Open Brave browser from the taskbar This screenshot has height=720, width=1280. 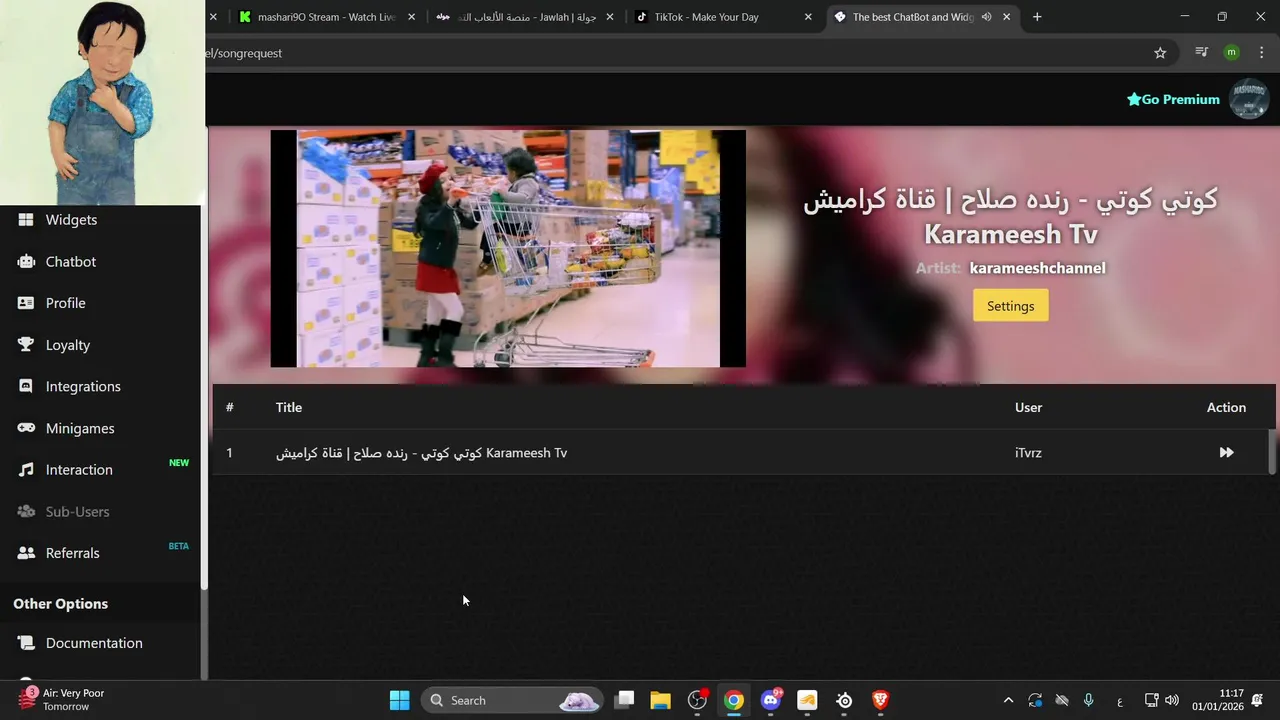[x=880, y=700]
